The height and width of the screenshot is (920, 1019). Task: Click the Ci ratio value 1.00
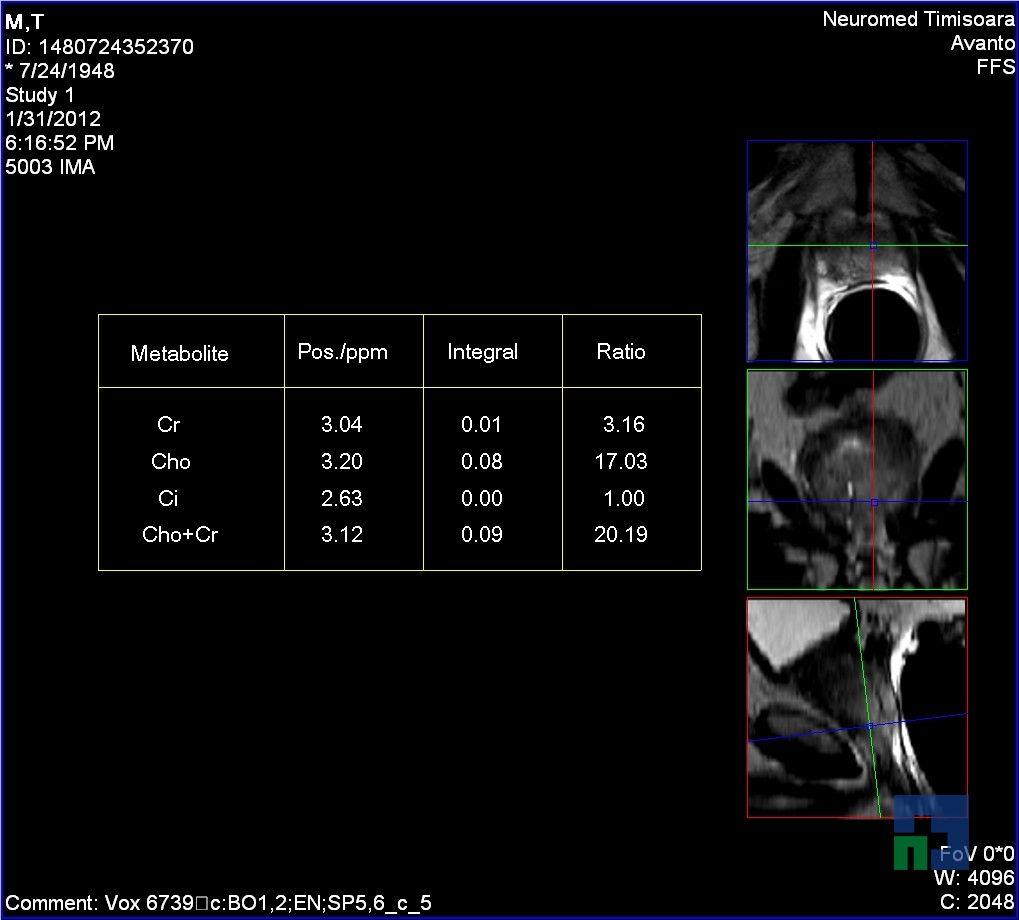(x=623, y=498)
